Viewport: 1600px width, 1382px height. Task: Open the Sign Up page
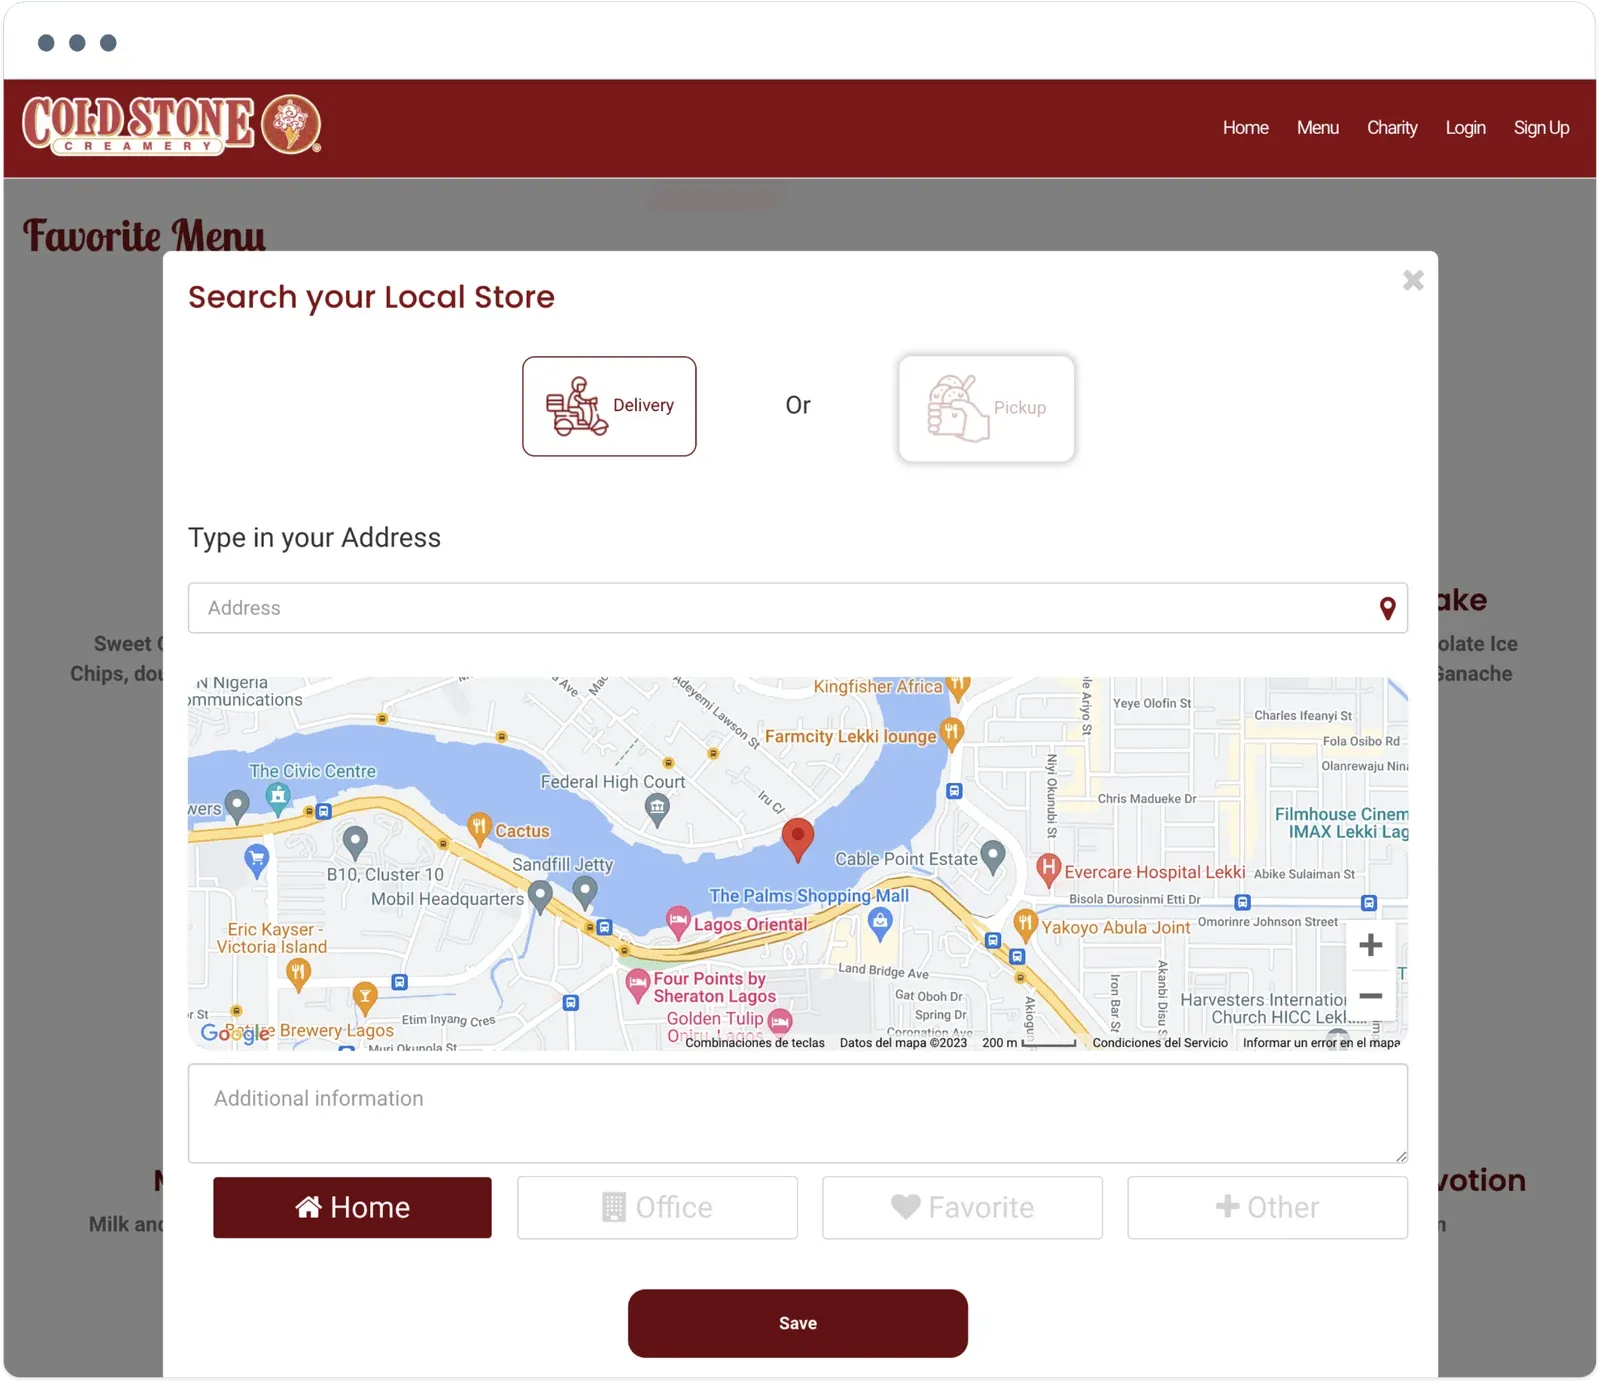pyautogui.click(x=1541, y=128)
